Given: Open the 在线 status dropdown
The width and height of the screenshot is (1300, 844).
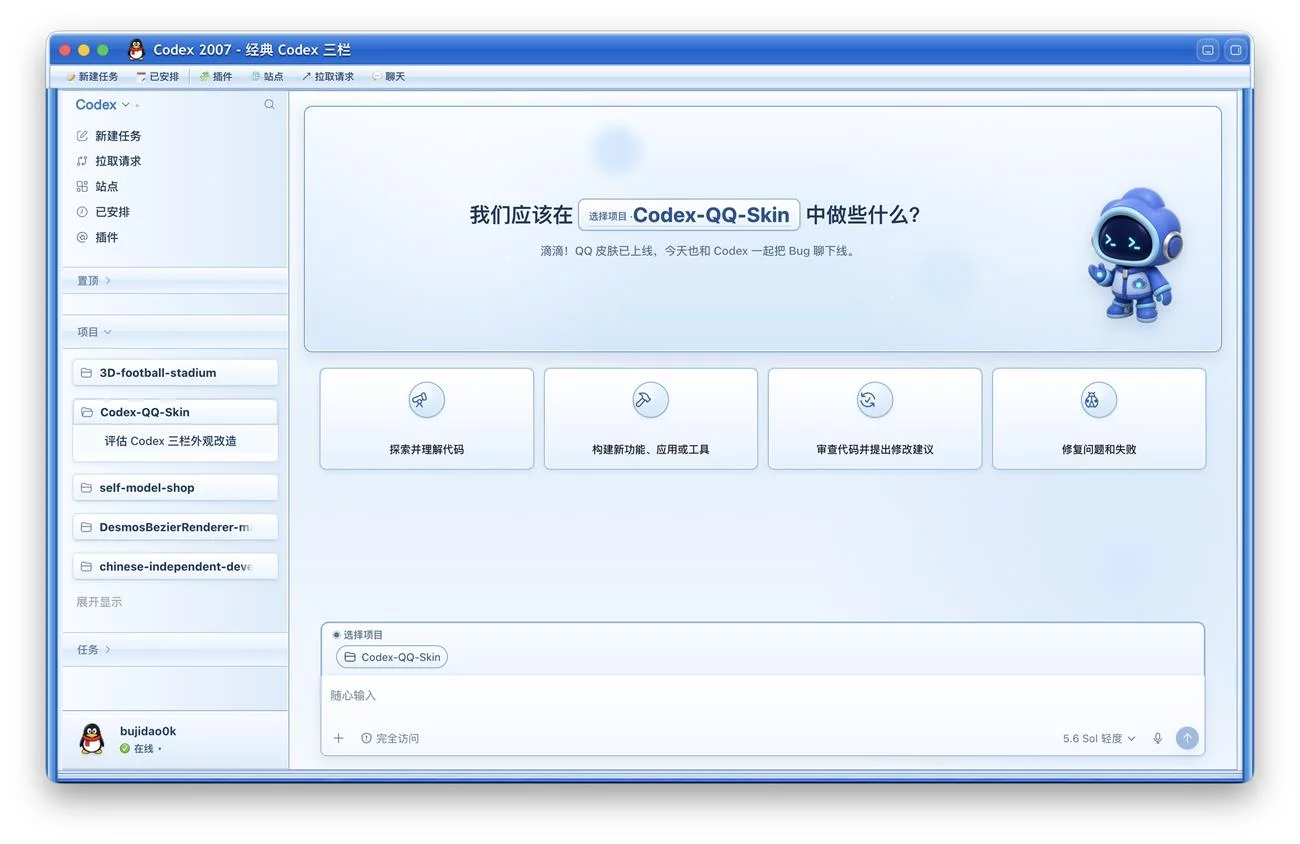Looking at the screenshot, I should coord(141,748).
